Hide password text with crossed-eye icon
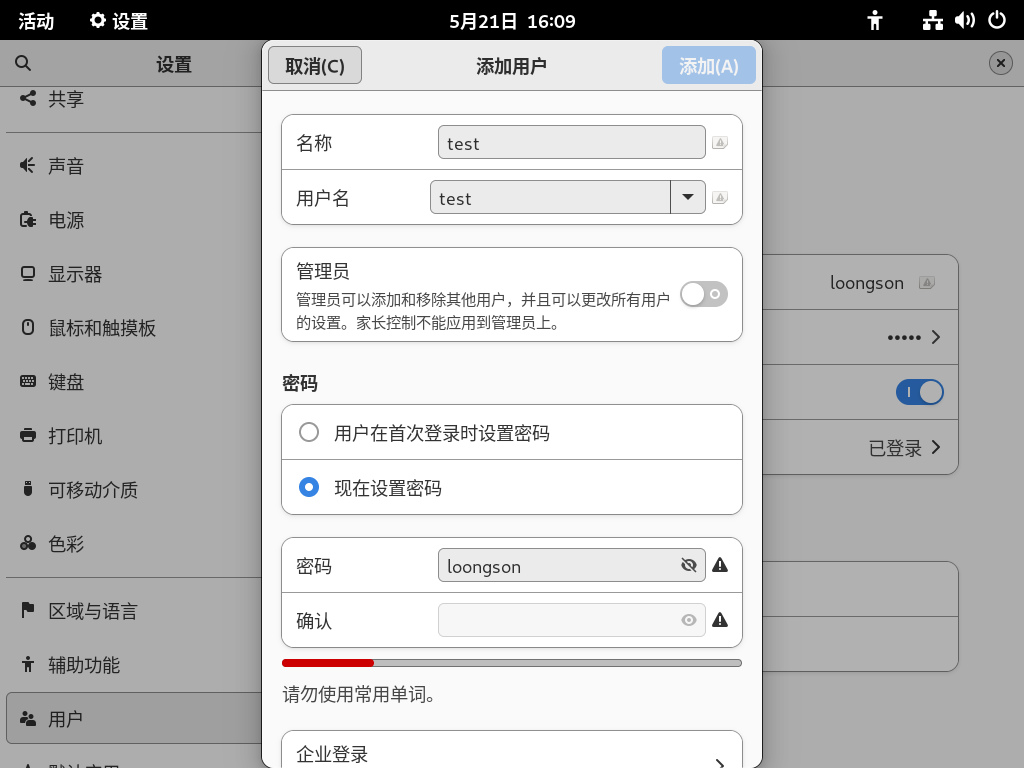Image resolution: width=1024 pixels, height=768 pixels. (x=688, y=565)
